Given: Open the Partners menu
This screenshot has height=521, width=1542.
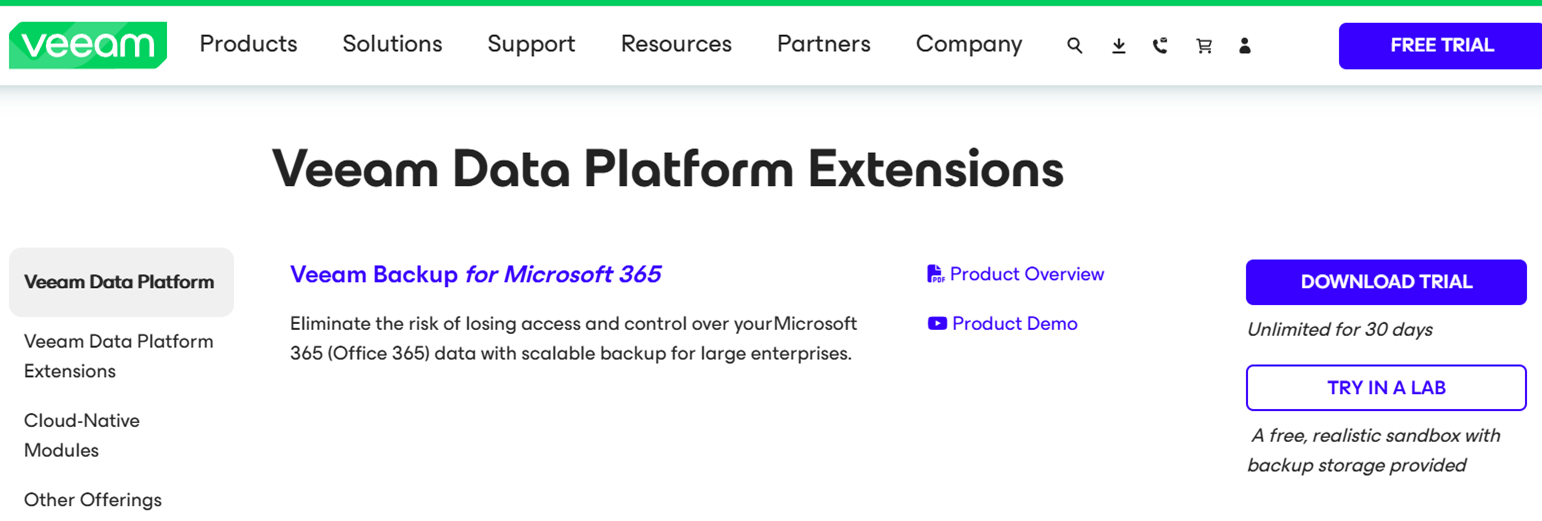Looking at the screenshot, I should (x=824, y=44).
